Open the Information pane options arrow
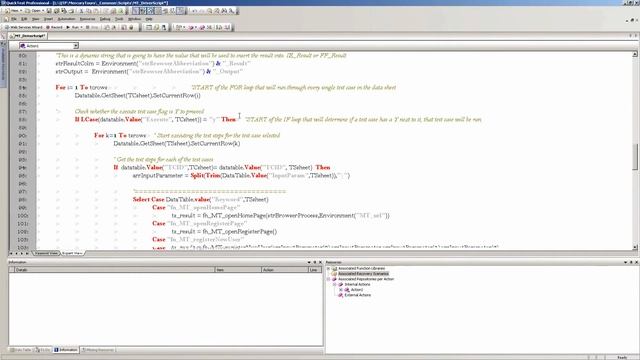The width and height of the screenshot is (640, 360). click(309, 262)
